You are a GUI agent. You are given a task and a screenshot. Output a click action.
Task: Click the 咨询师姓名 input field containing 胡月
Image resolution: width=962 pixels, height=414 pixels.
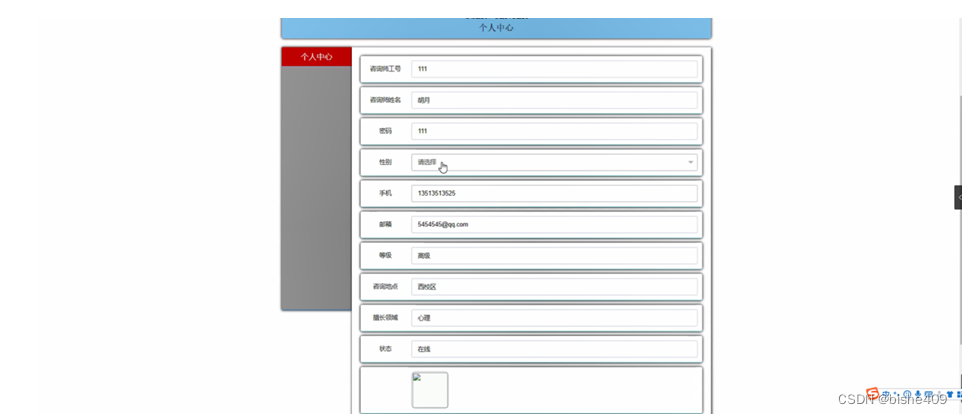pos(555,100)
